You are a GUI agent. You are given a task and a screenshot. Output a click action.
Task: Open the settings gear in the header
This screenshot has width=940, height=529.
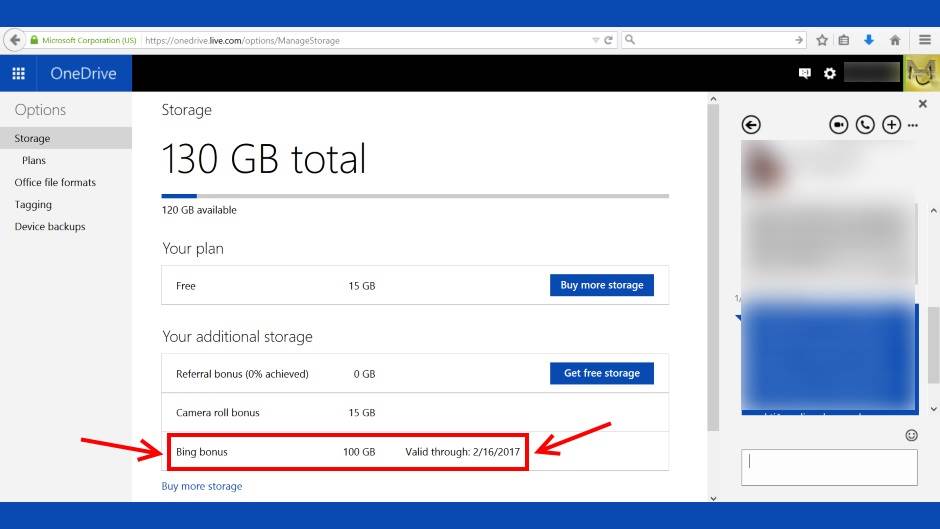coord(829,73)
